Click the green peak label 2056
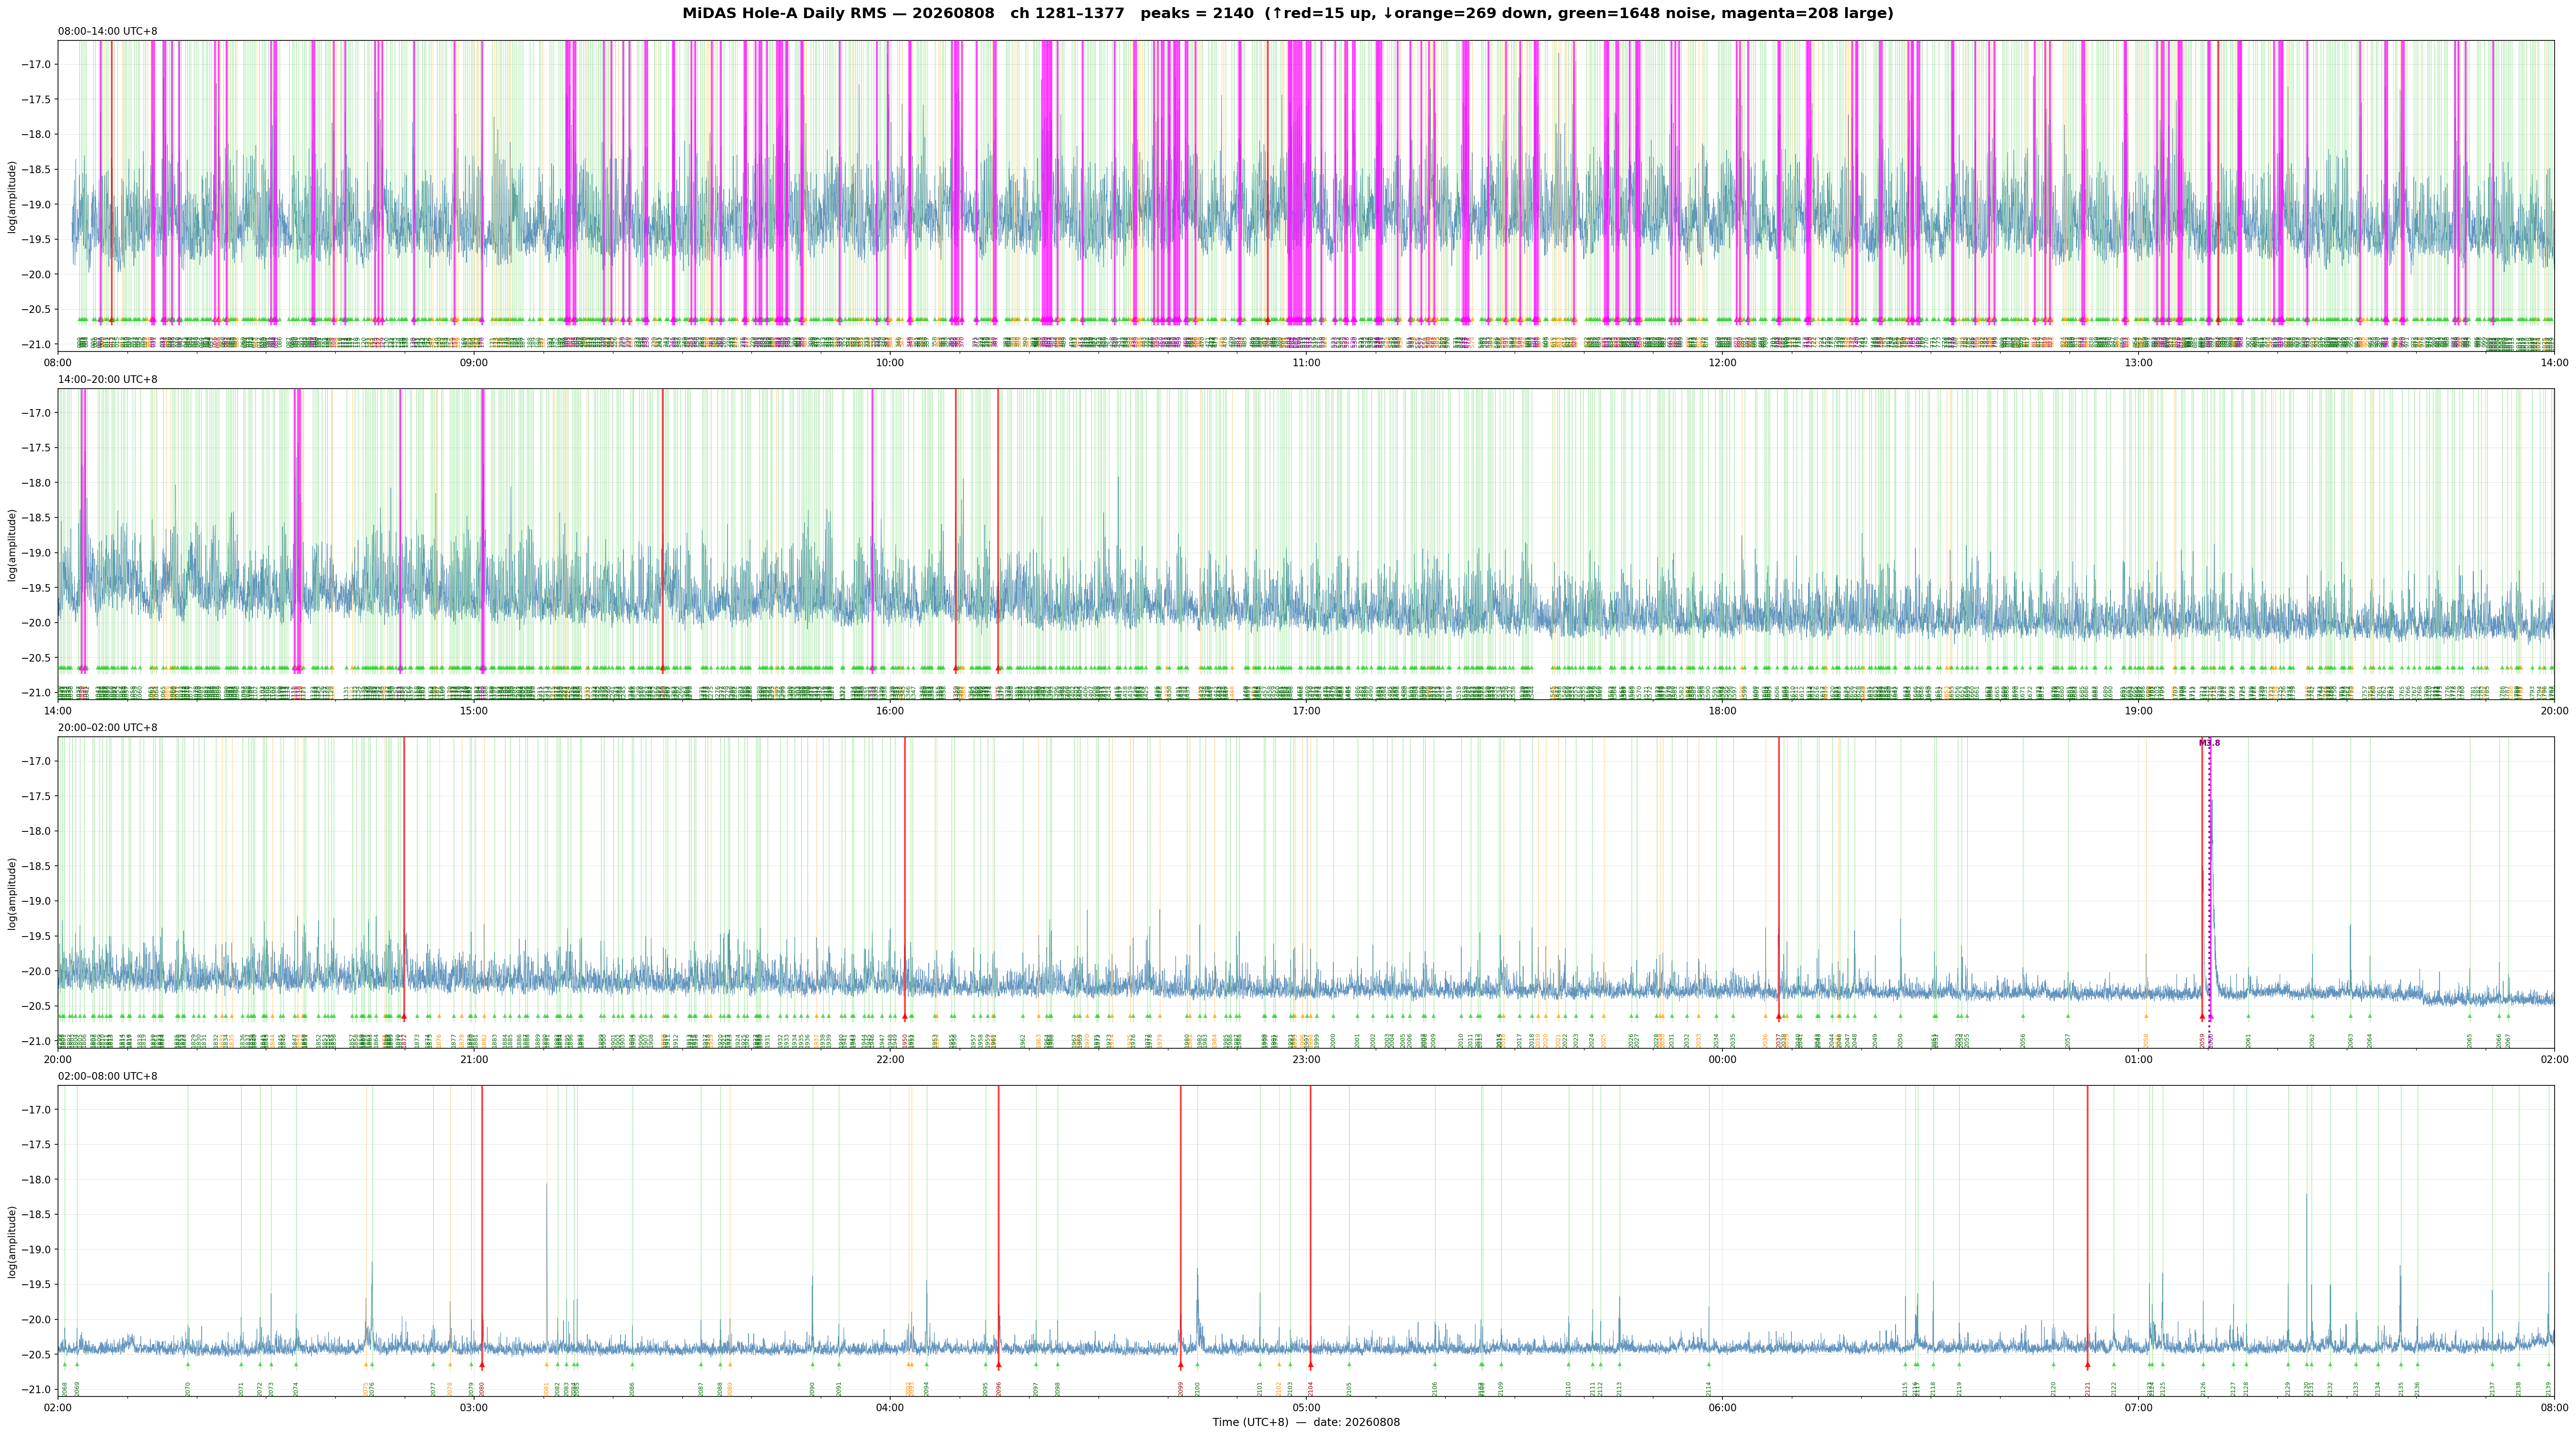Image resolution: width=2576 pixels, height=1435 pixels. [2023, 1041]
